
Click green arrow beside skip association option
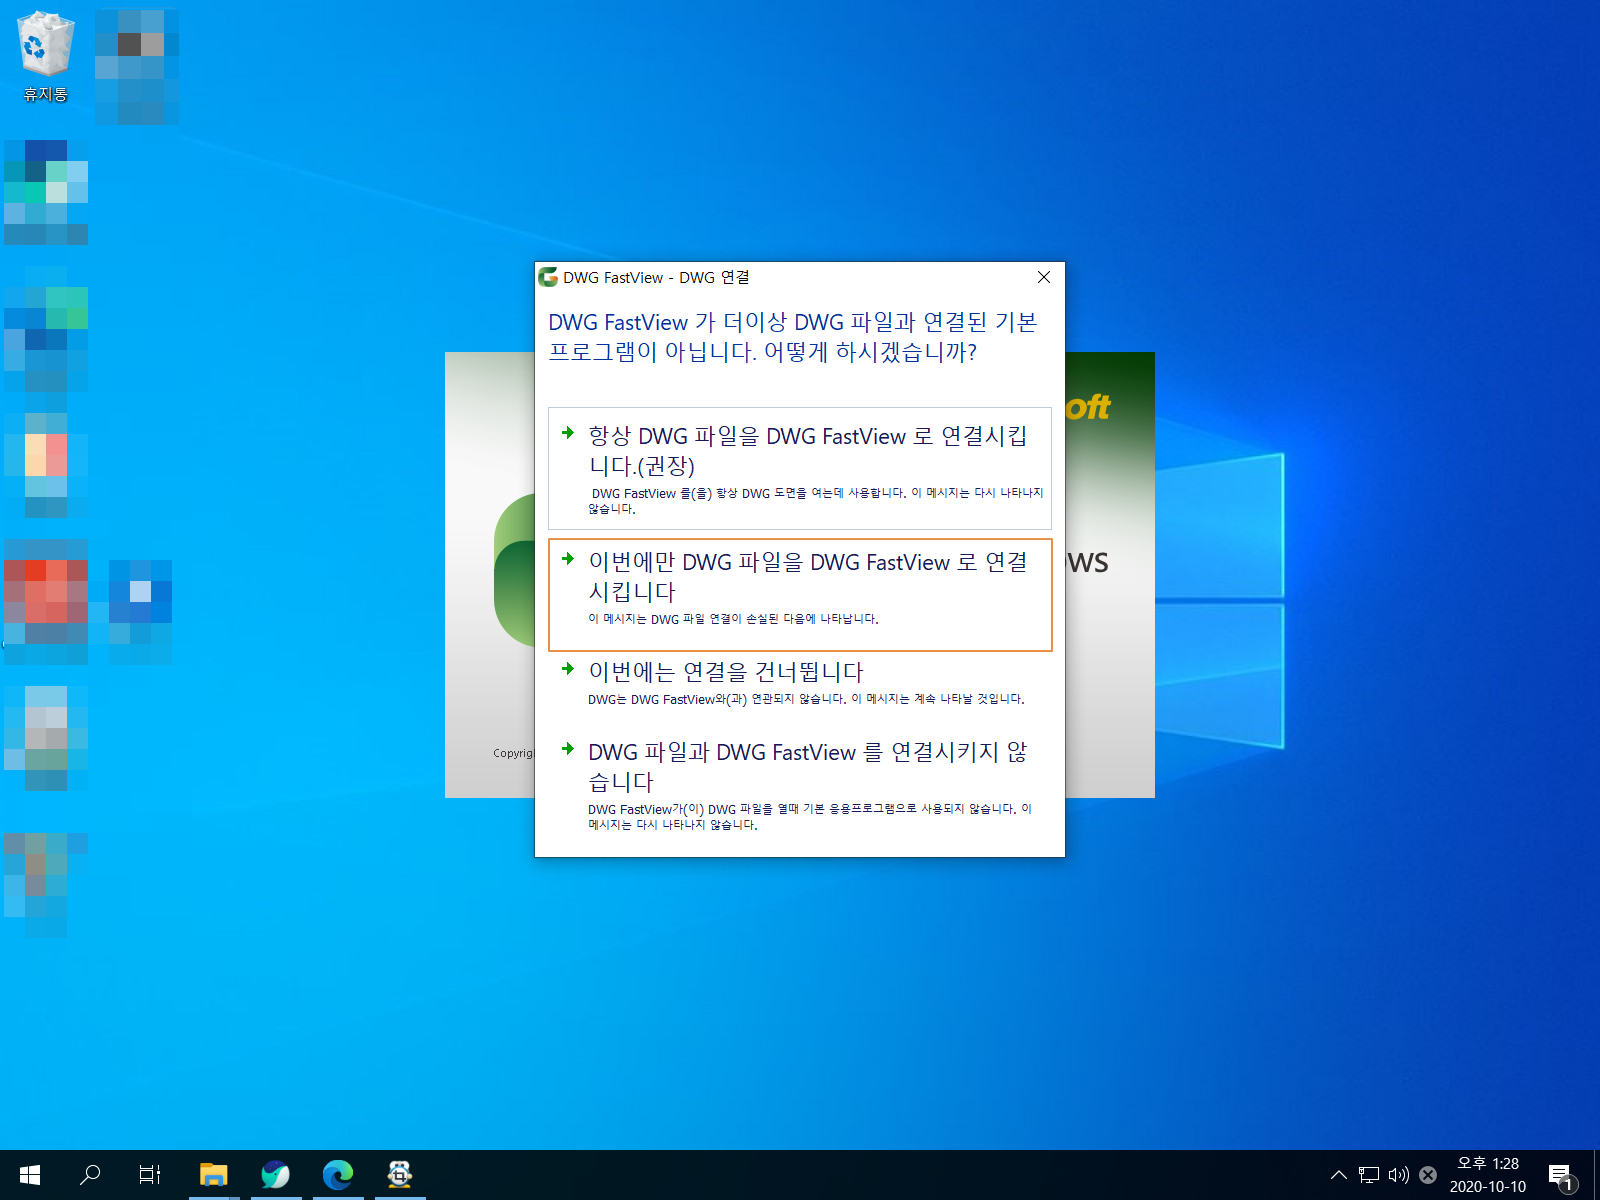568,669
